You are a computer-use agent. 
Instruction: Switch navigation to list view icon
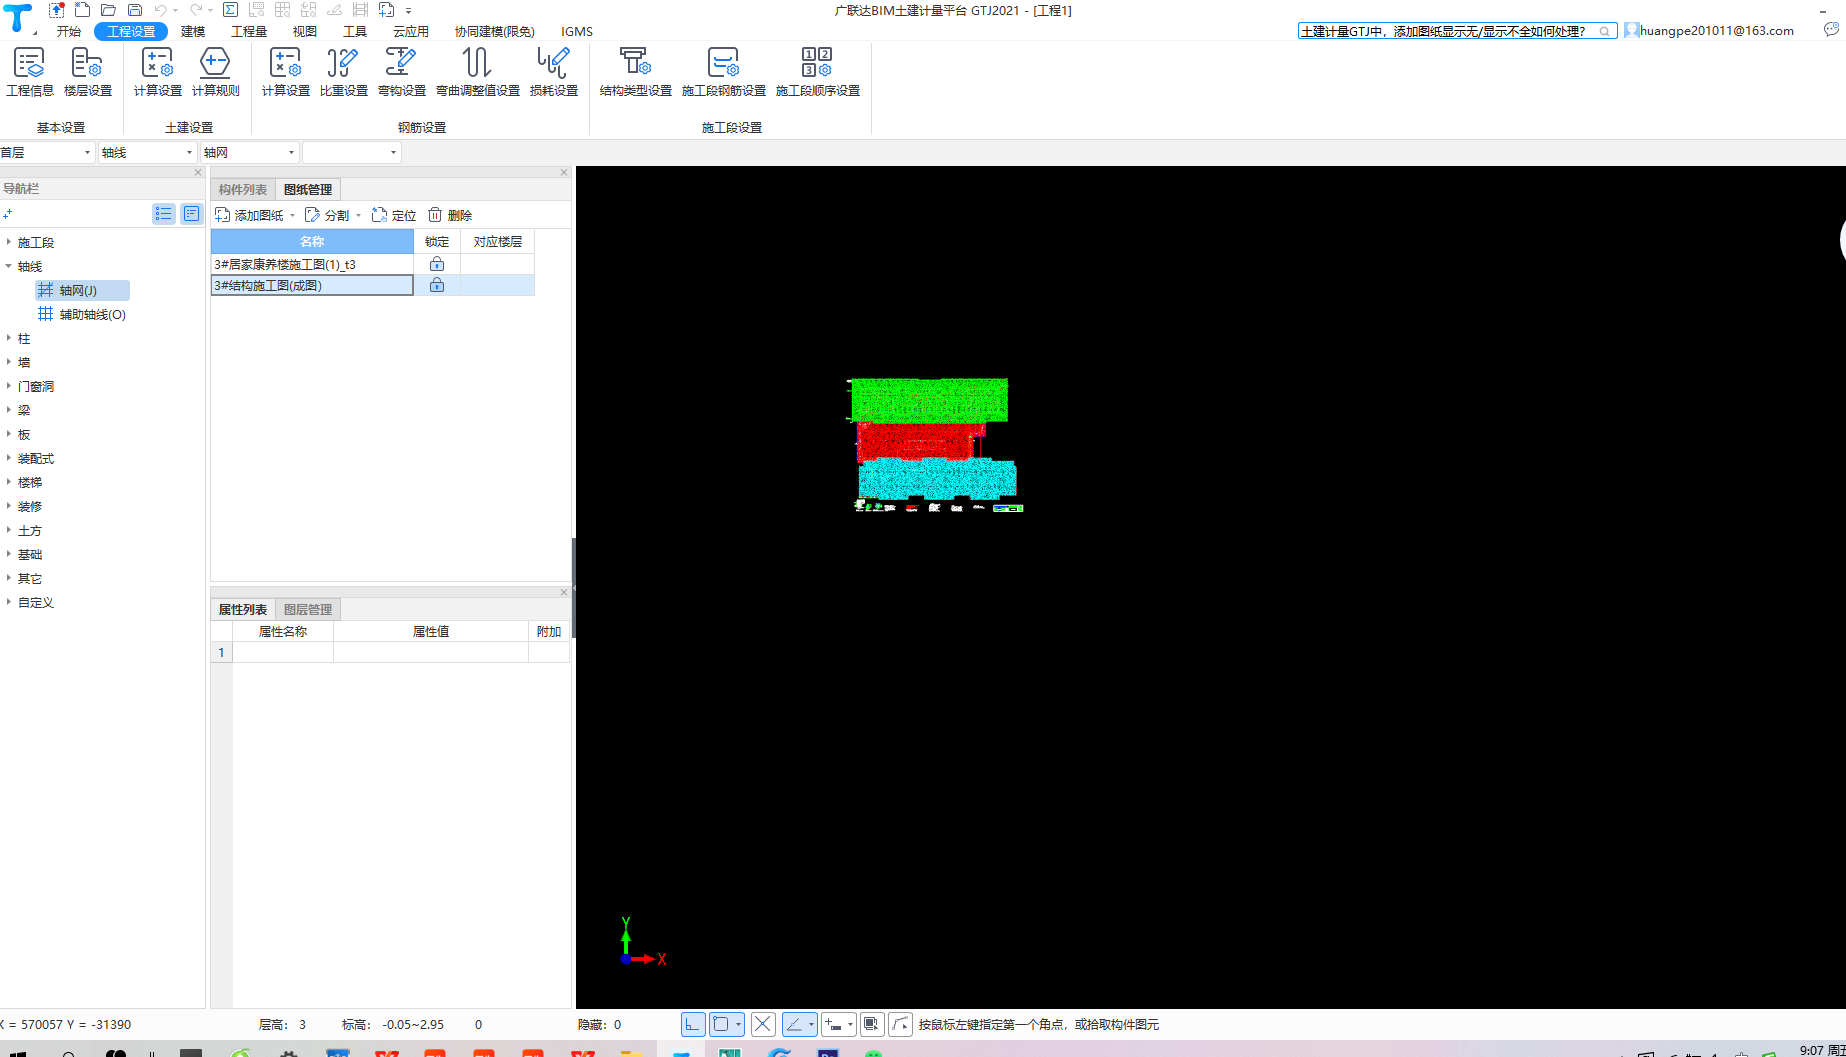point(163,214)
